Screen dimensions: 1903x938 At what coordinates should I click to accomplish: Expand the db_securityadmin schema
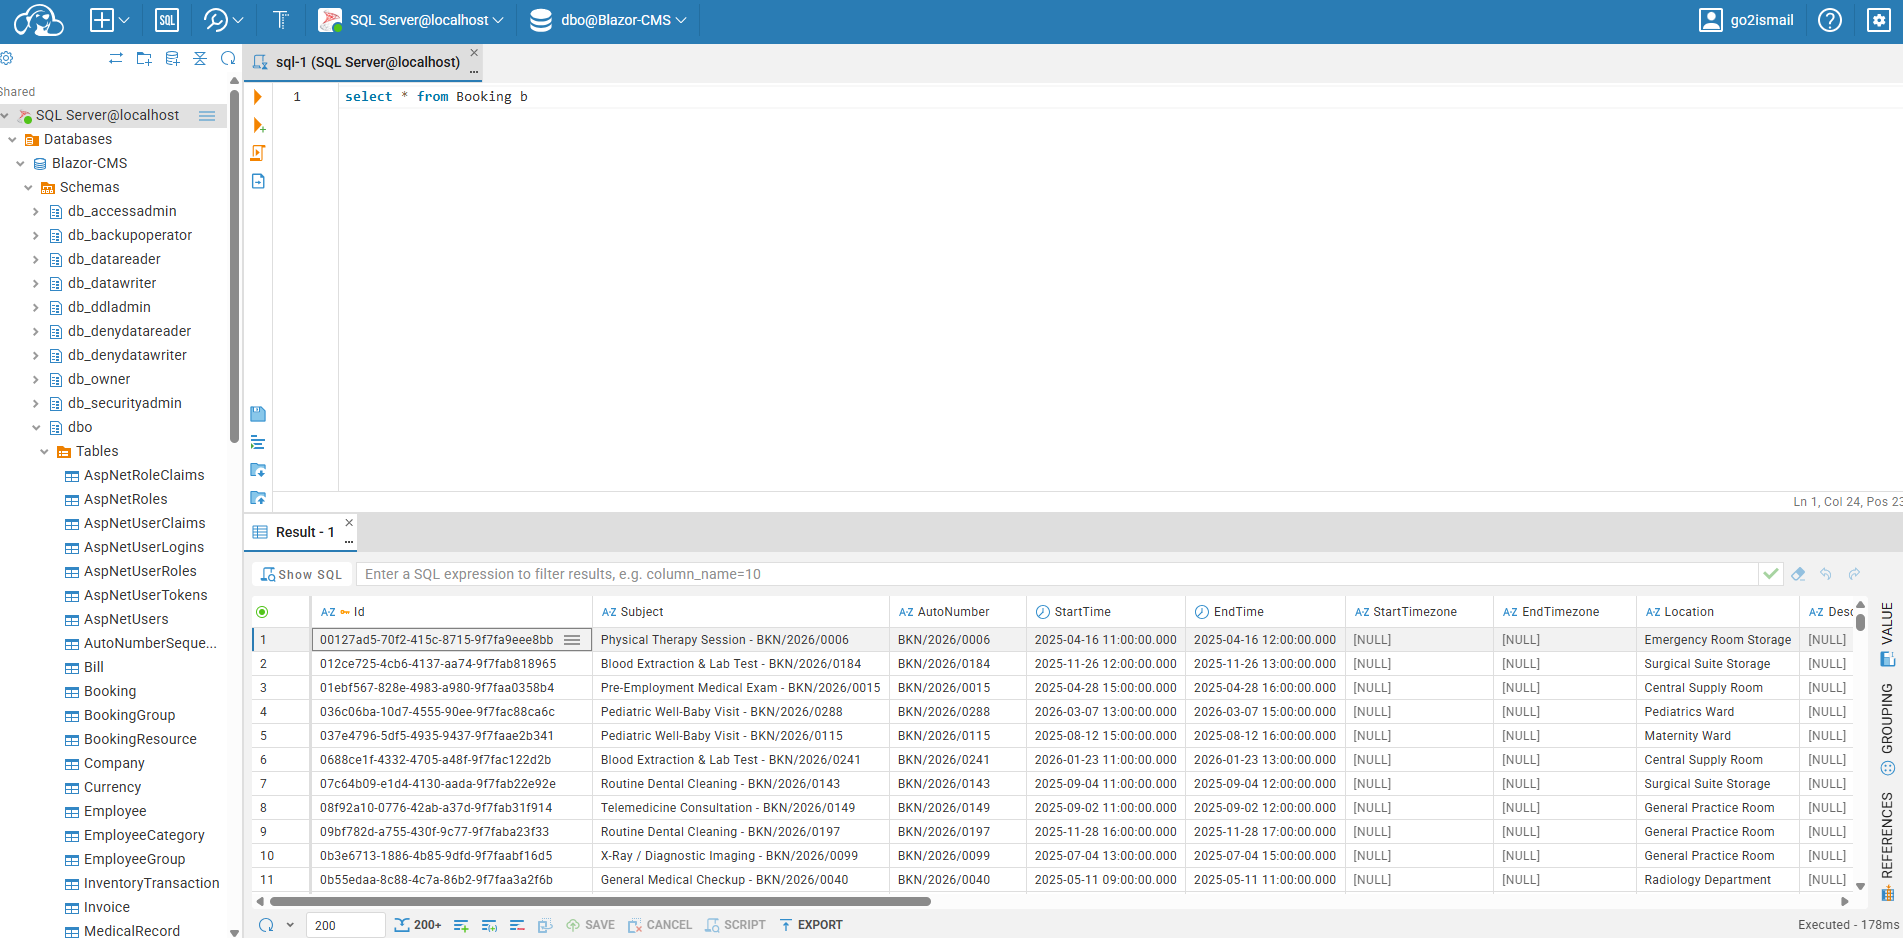[x=36, y=404]
